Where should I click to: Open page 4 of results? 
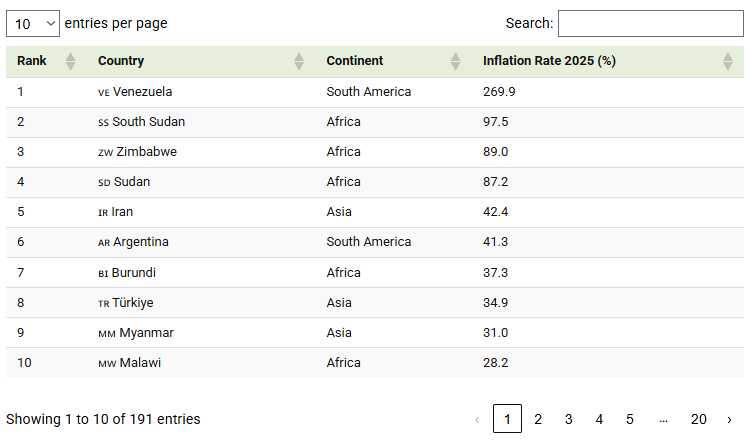tap(599, 419)
